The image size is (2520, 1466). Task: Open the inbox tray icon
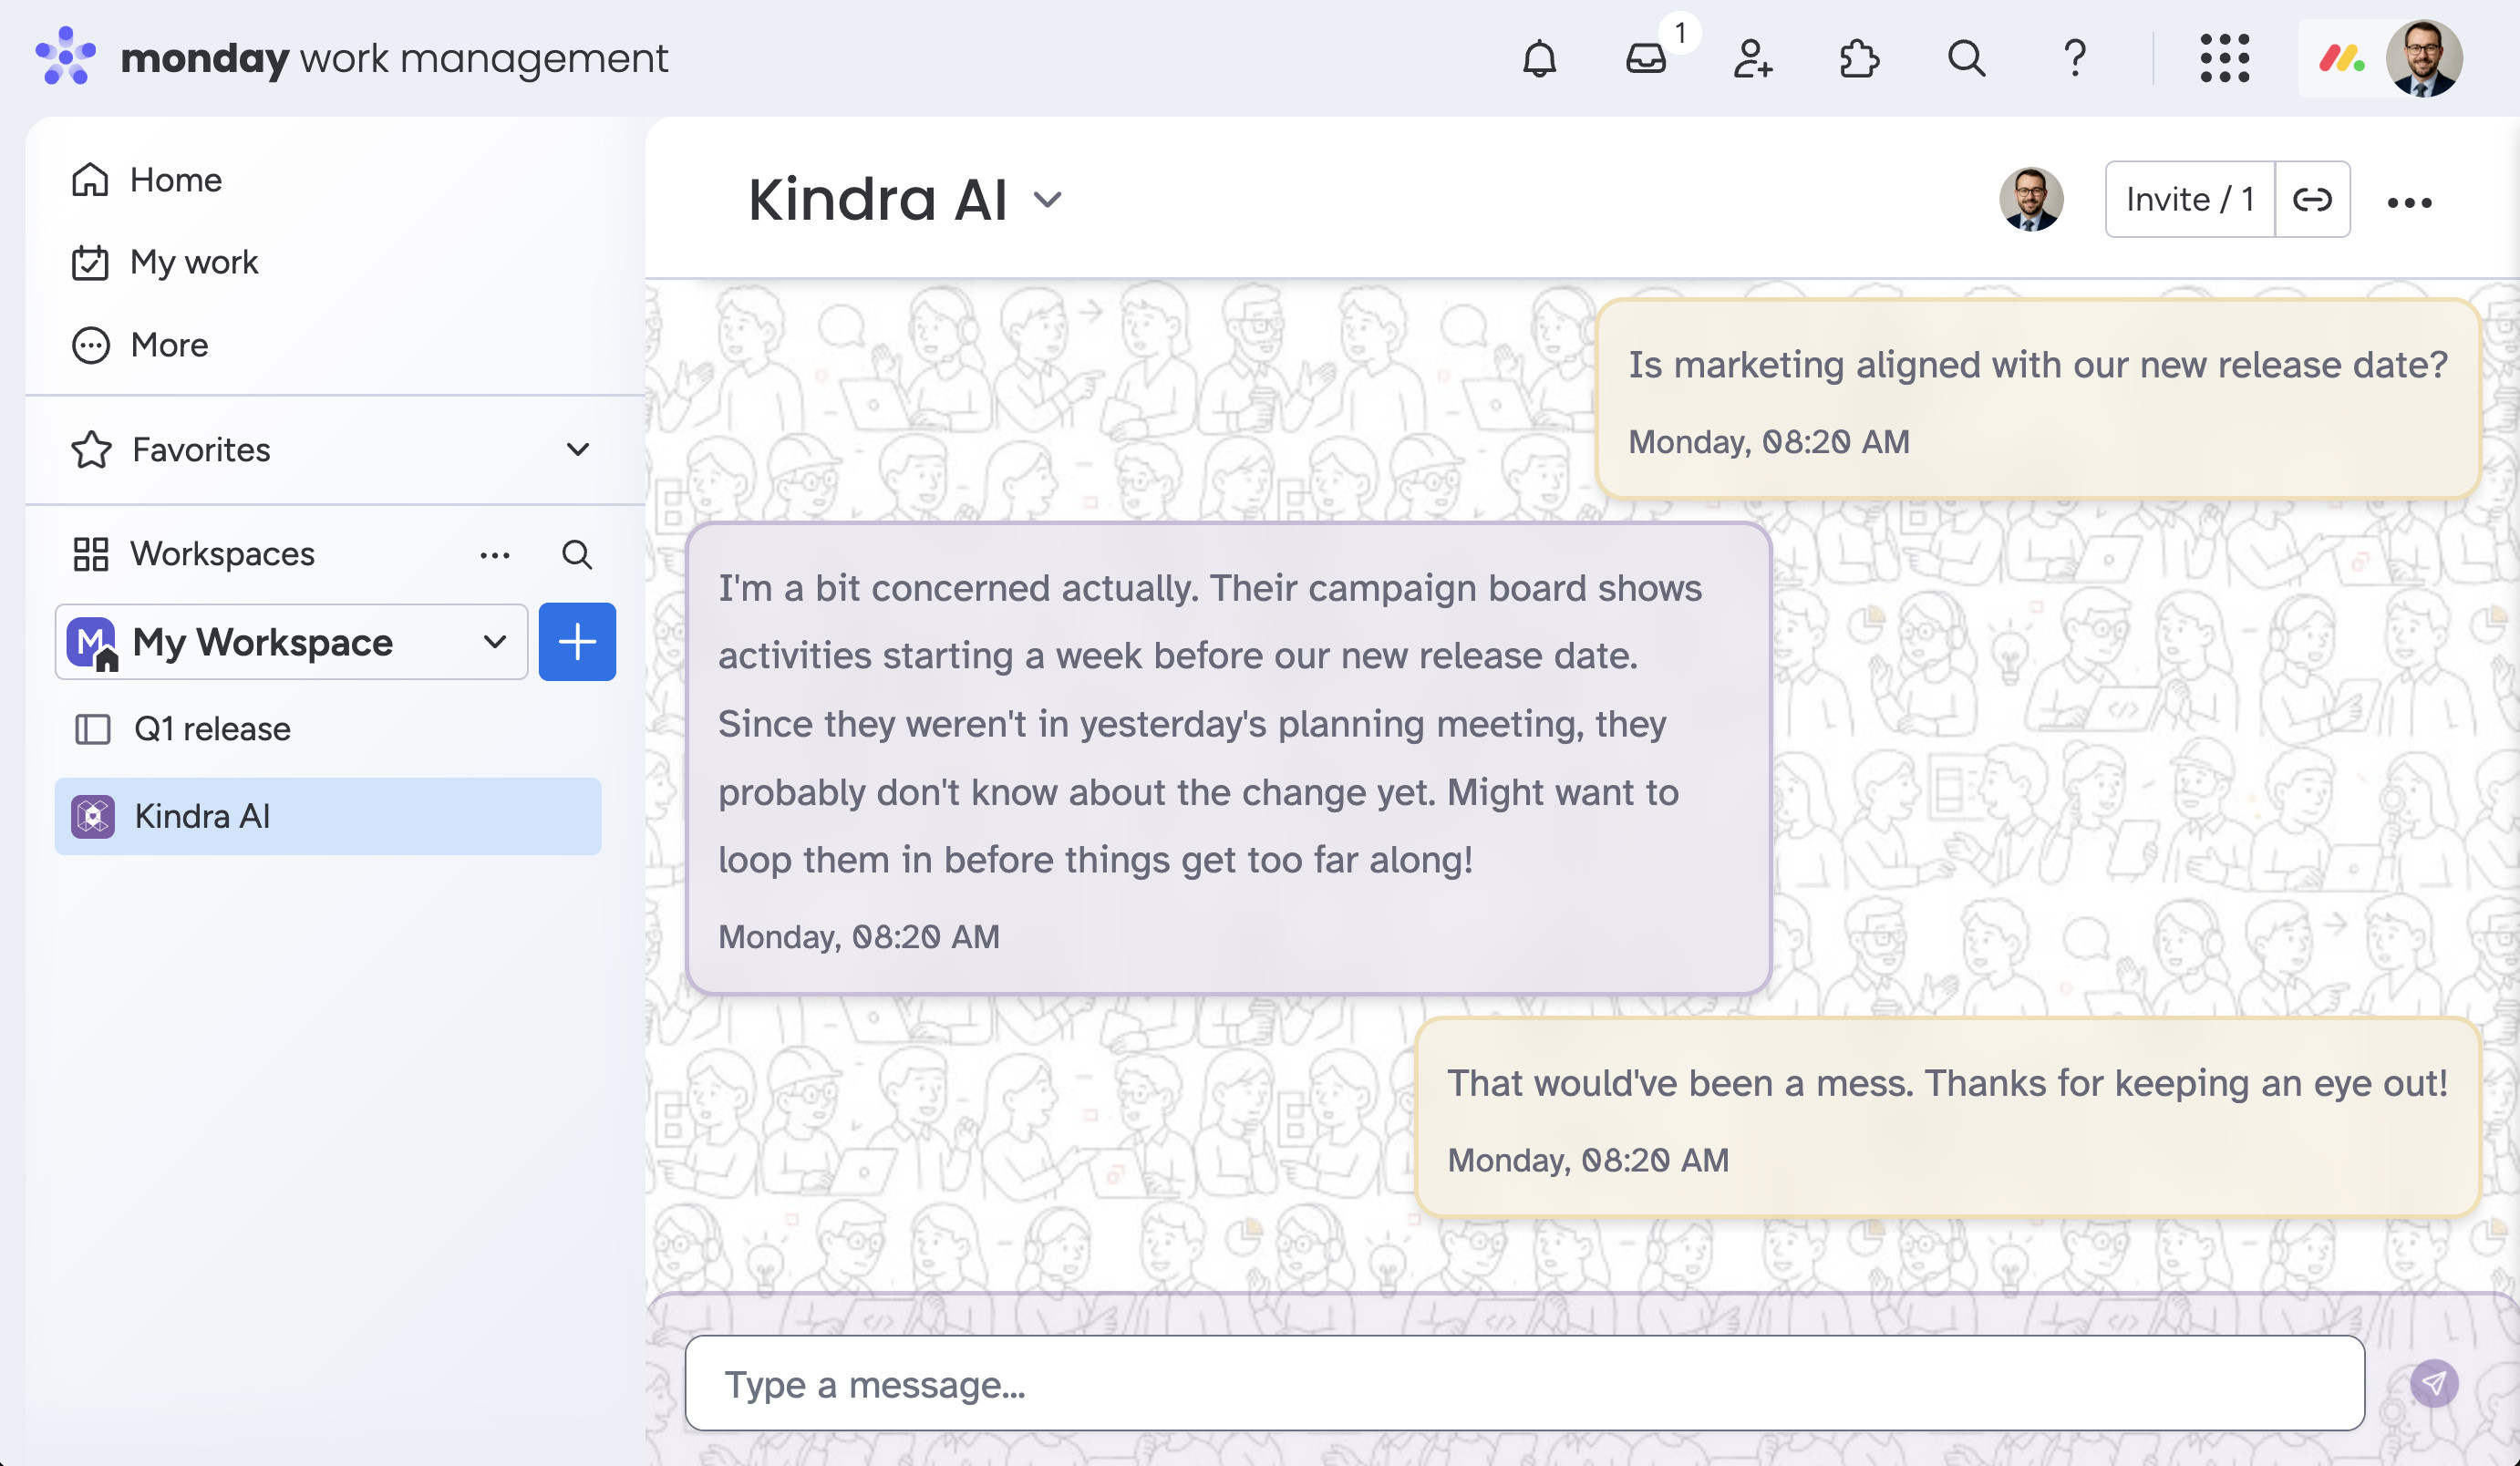click(x=1645, y=58)
